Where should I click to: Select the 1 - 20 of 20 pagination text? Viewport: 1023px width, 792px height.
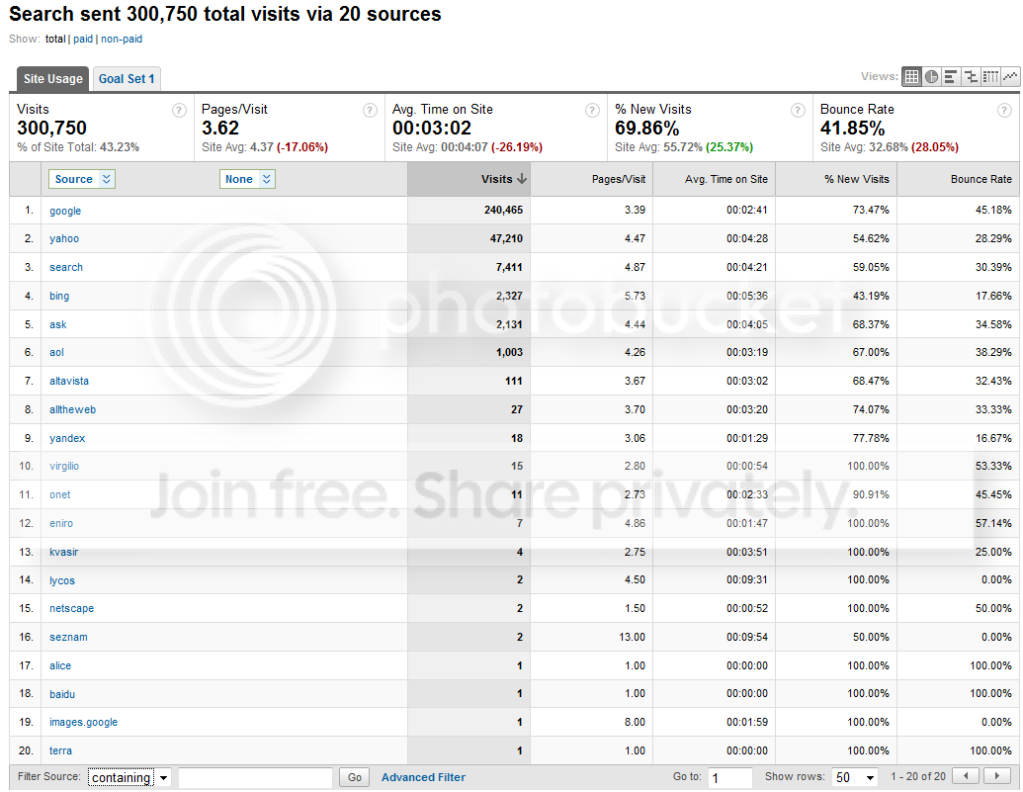[x=918, y=776]
